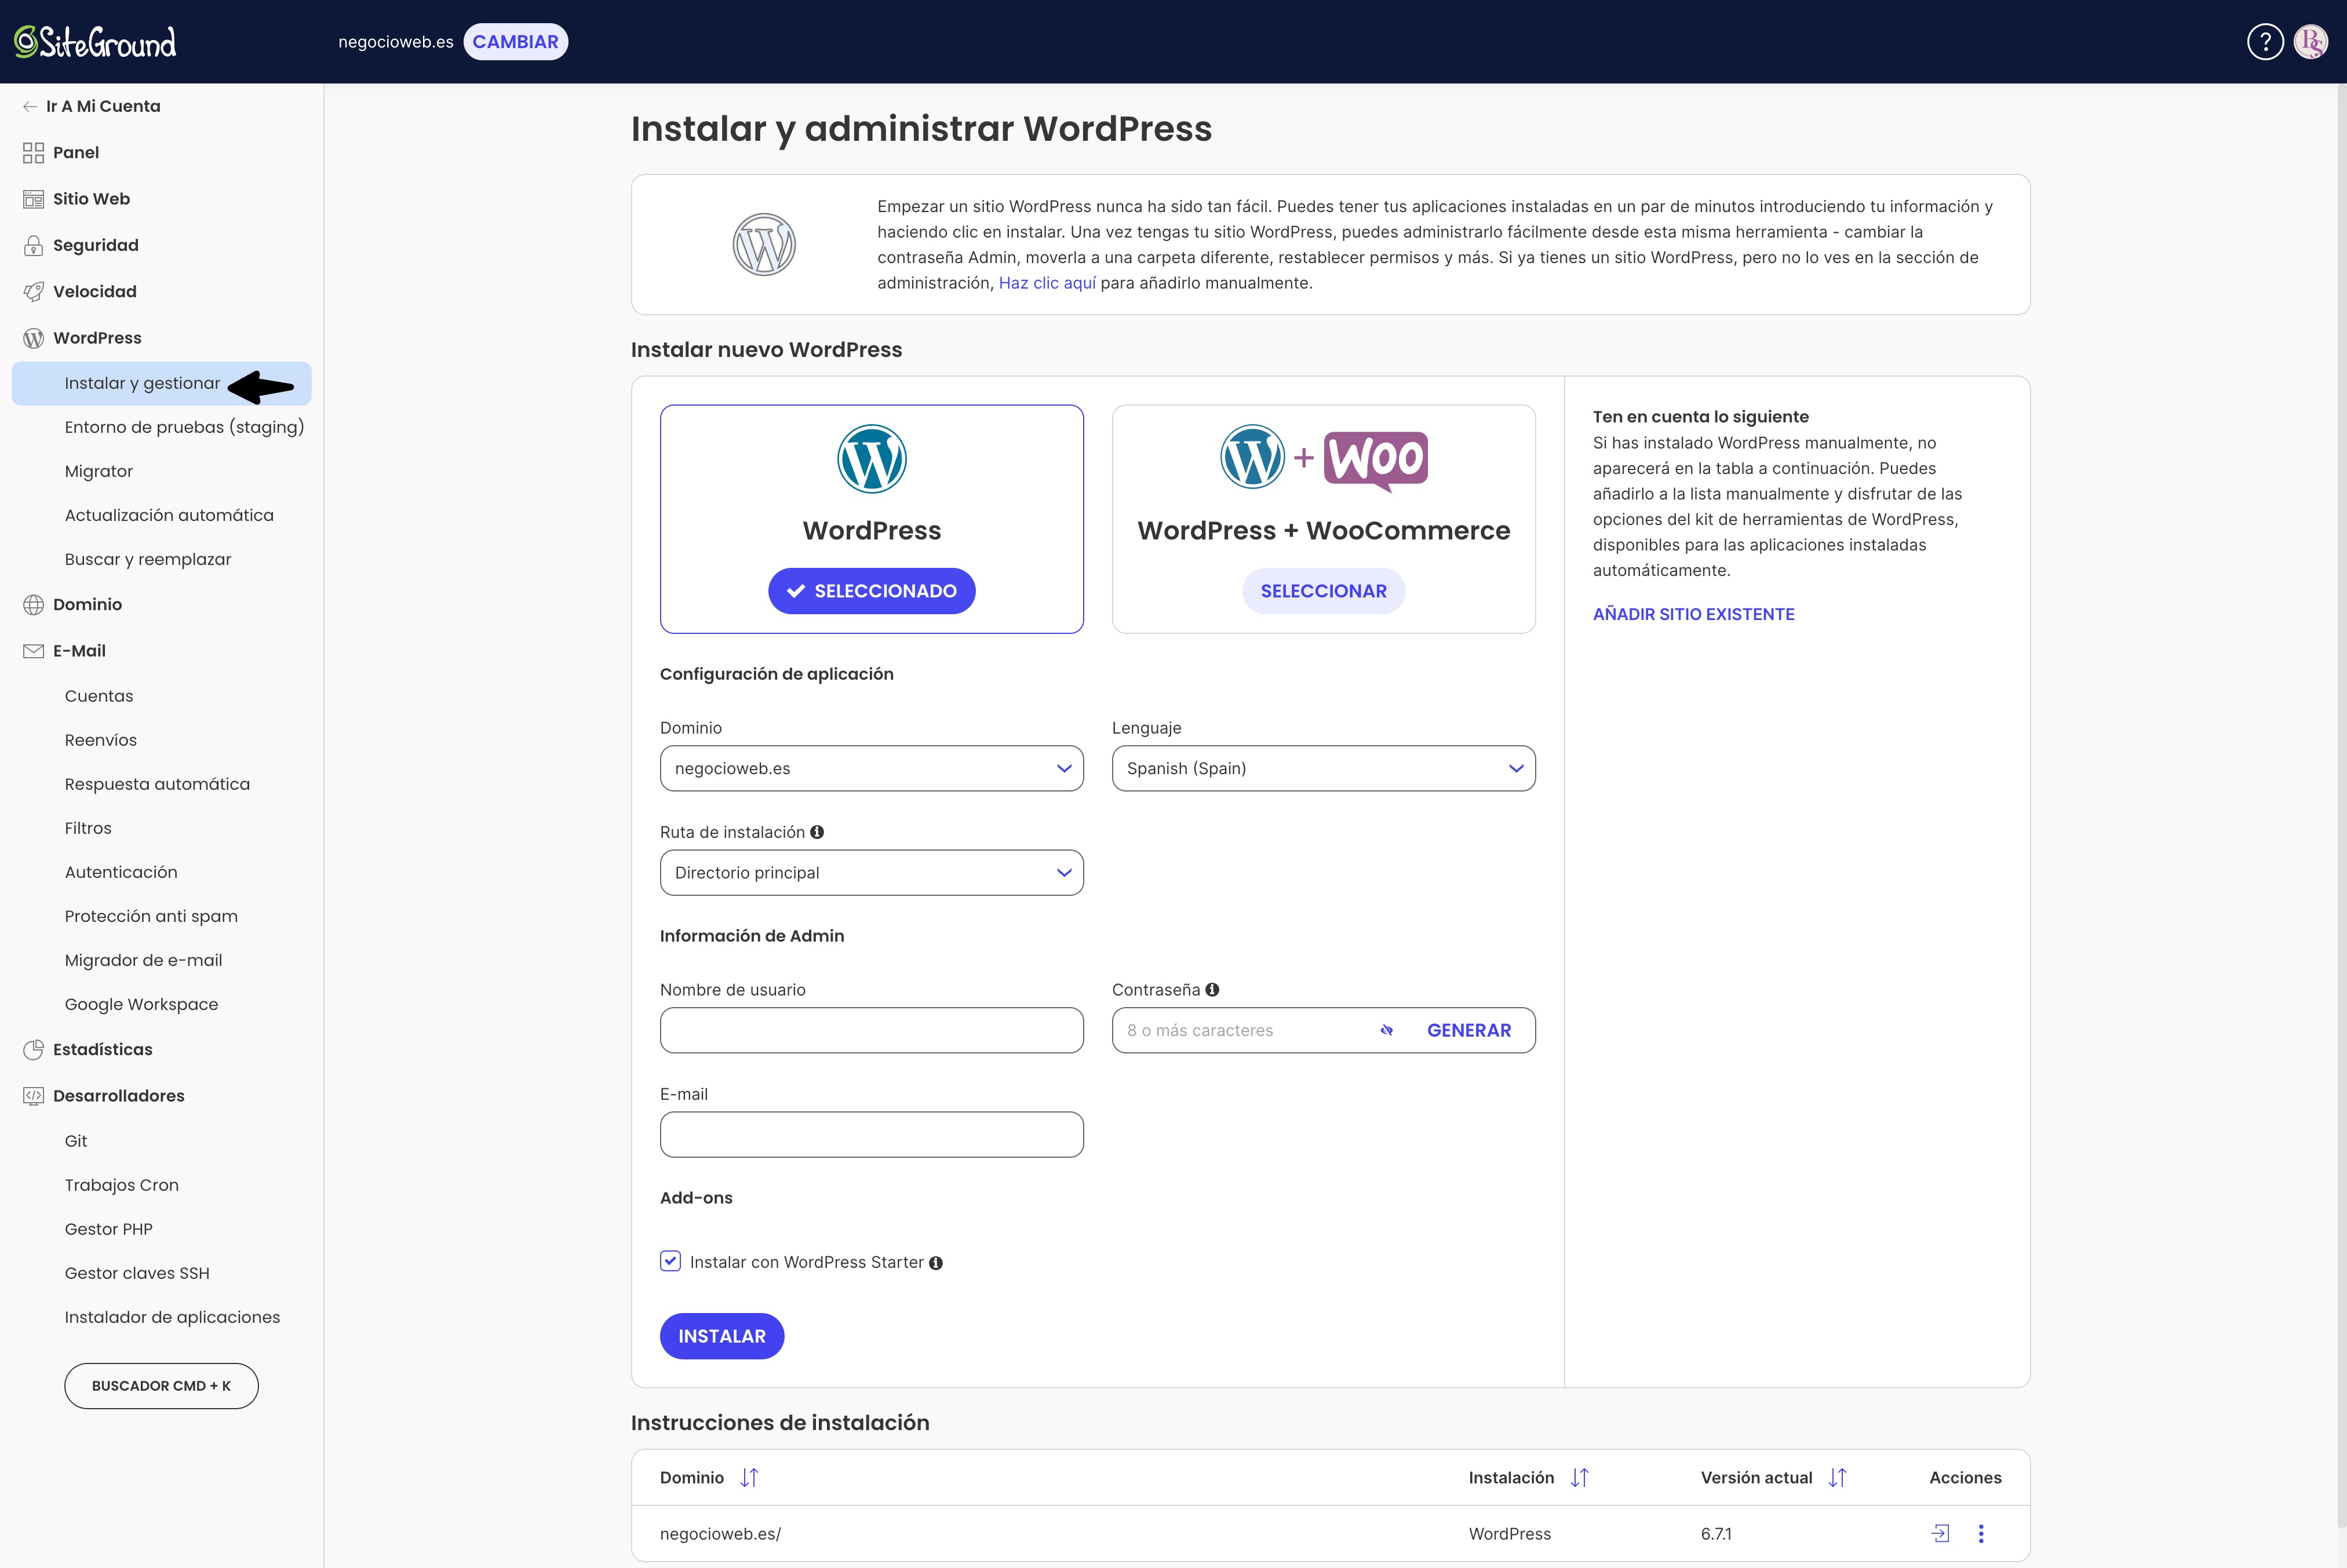Open Protección anti spam
Viewport: 2347px width, 1568px height.
point(151,917)
